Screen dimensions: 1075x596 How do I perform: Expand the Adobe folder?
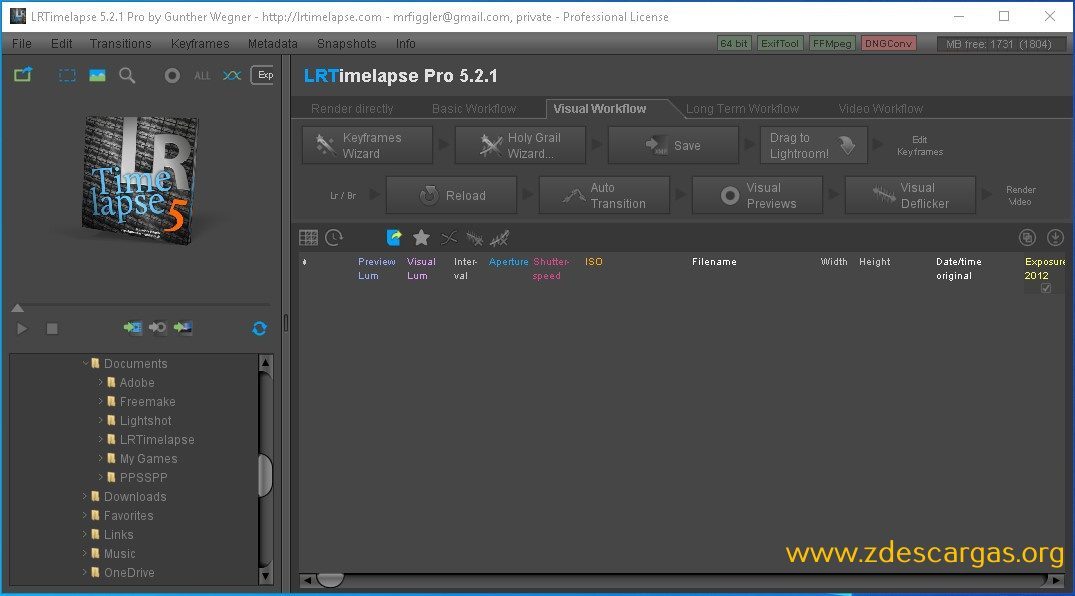101,382
